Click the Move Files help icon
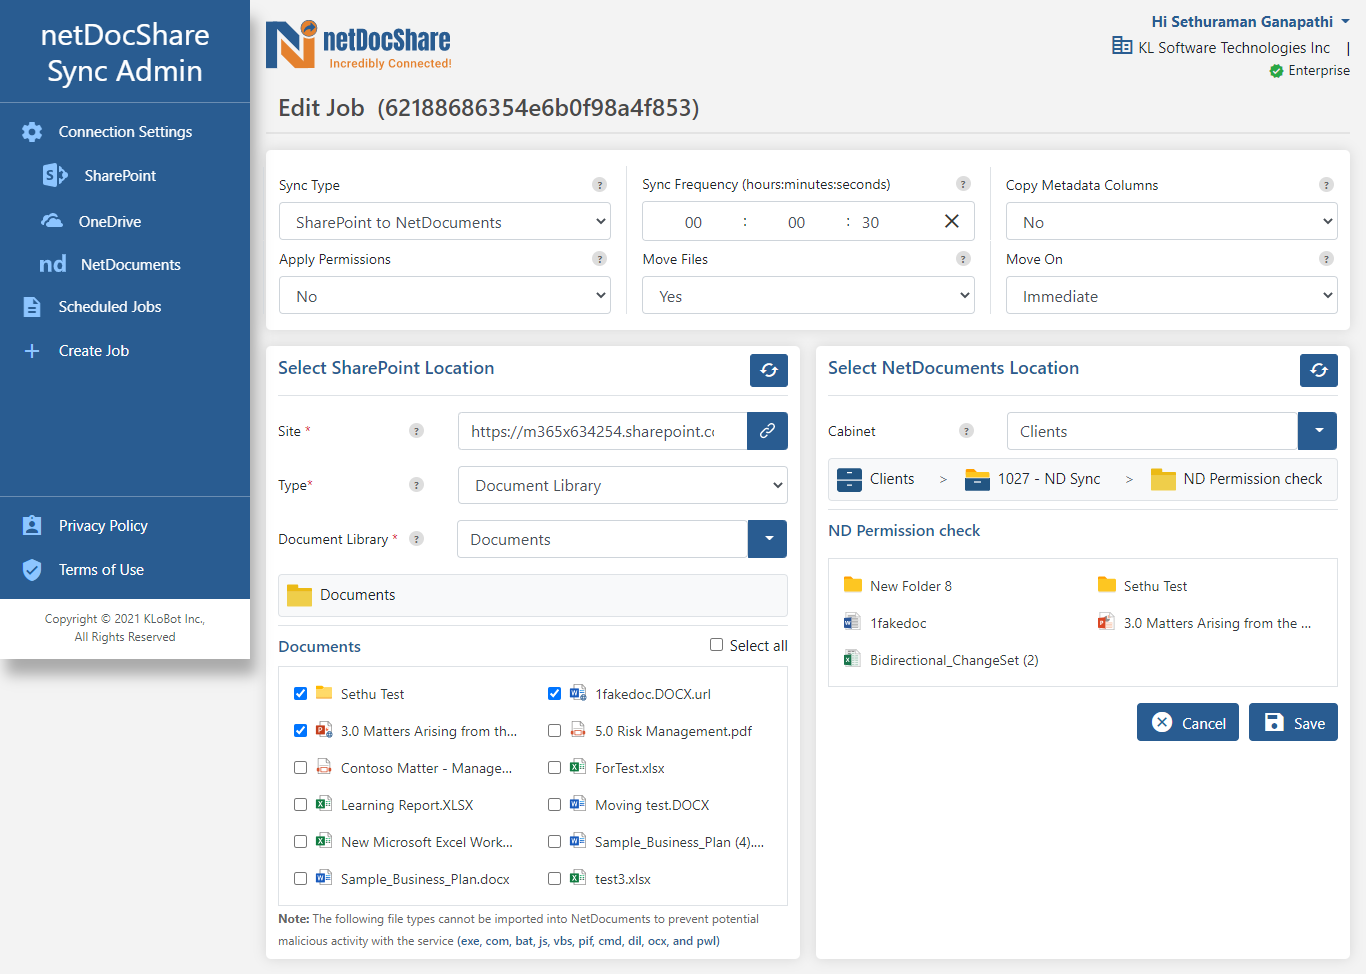Viewport: 1366px width, 975px height. pos(963,259)
